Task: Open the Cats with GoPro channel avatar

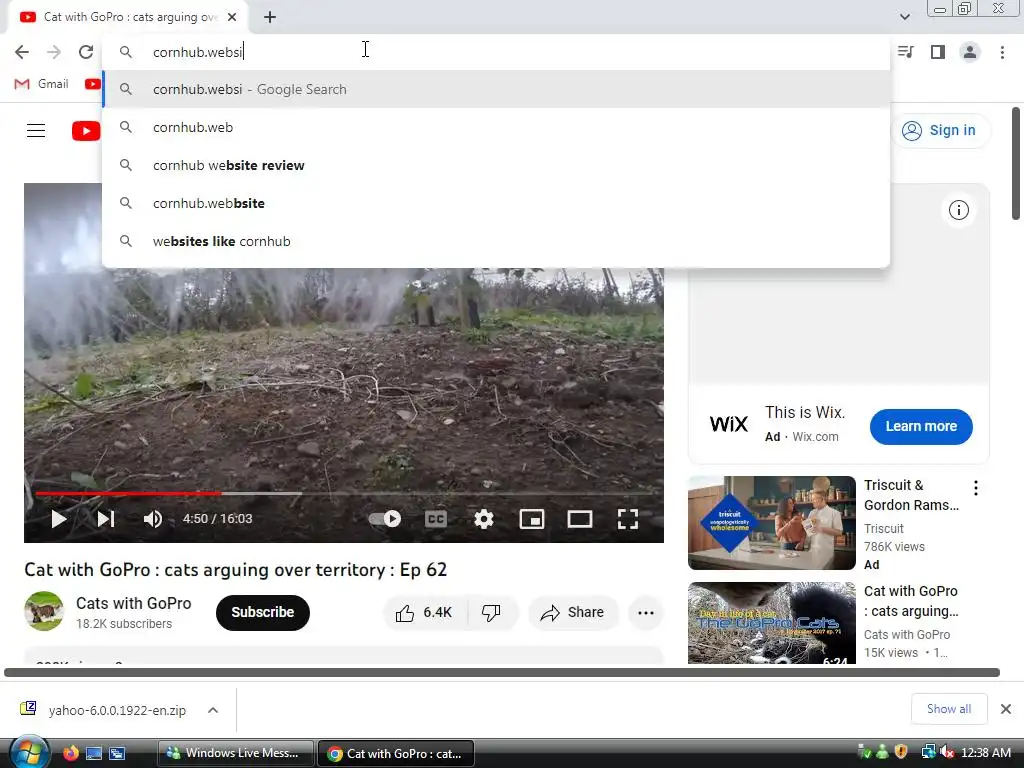Action: (x=44, y=611)
